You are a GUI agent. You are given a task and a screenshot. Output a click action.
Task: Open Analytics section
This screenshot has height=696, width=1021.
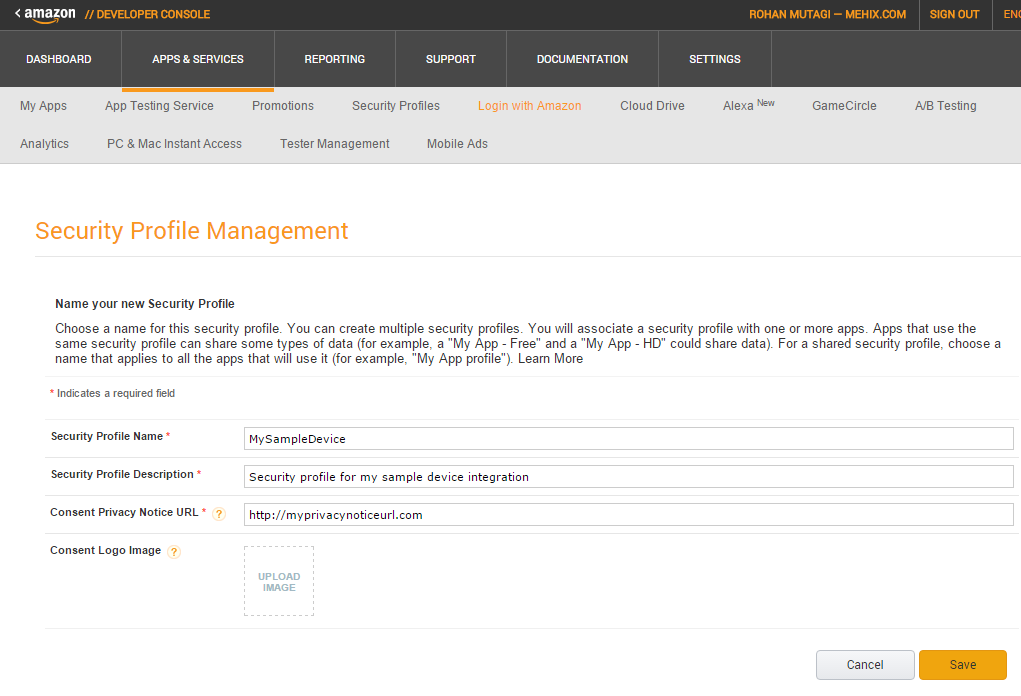tap(44, 144)
